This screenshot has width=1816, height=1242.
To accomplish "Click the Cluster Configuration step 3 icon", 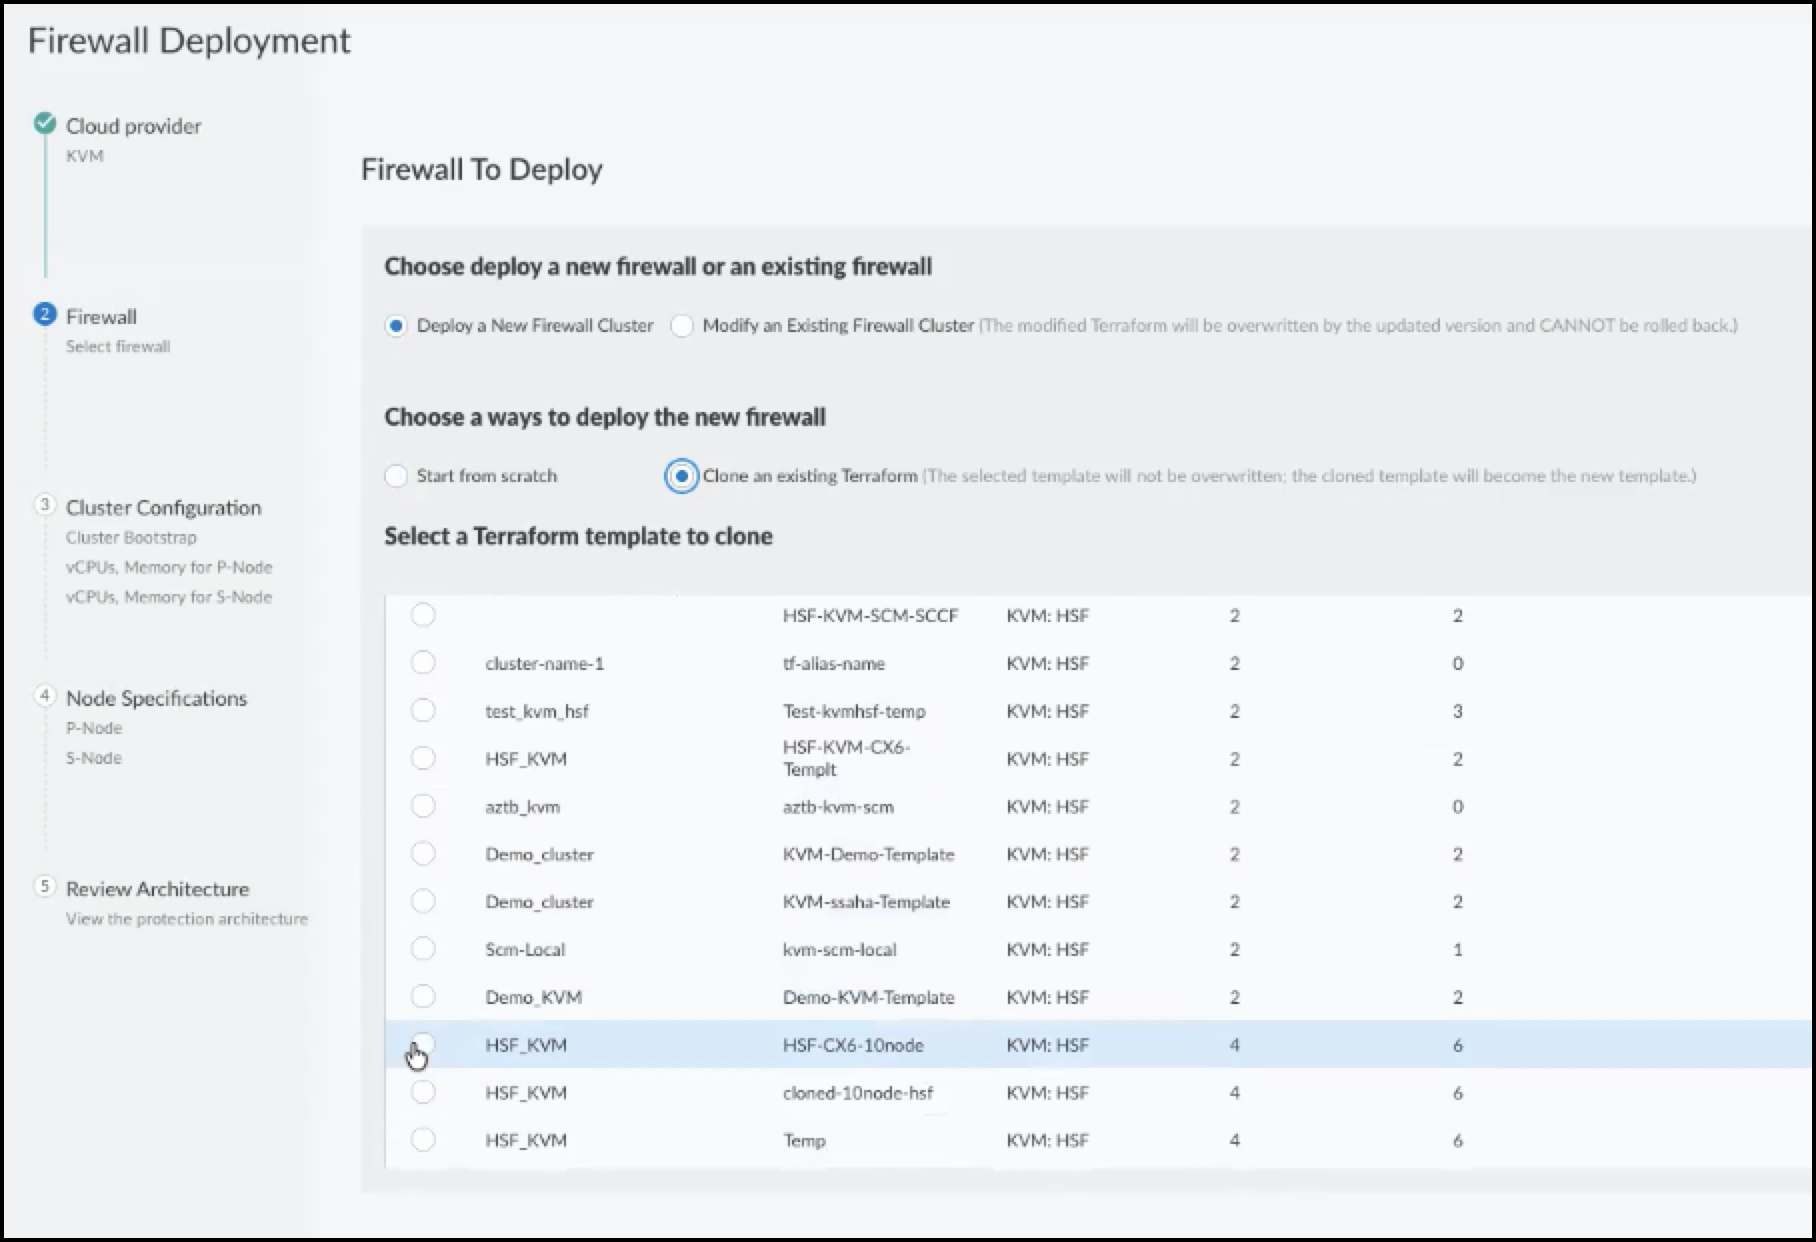I will (45, 505).
